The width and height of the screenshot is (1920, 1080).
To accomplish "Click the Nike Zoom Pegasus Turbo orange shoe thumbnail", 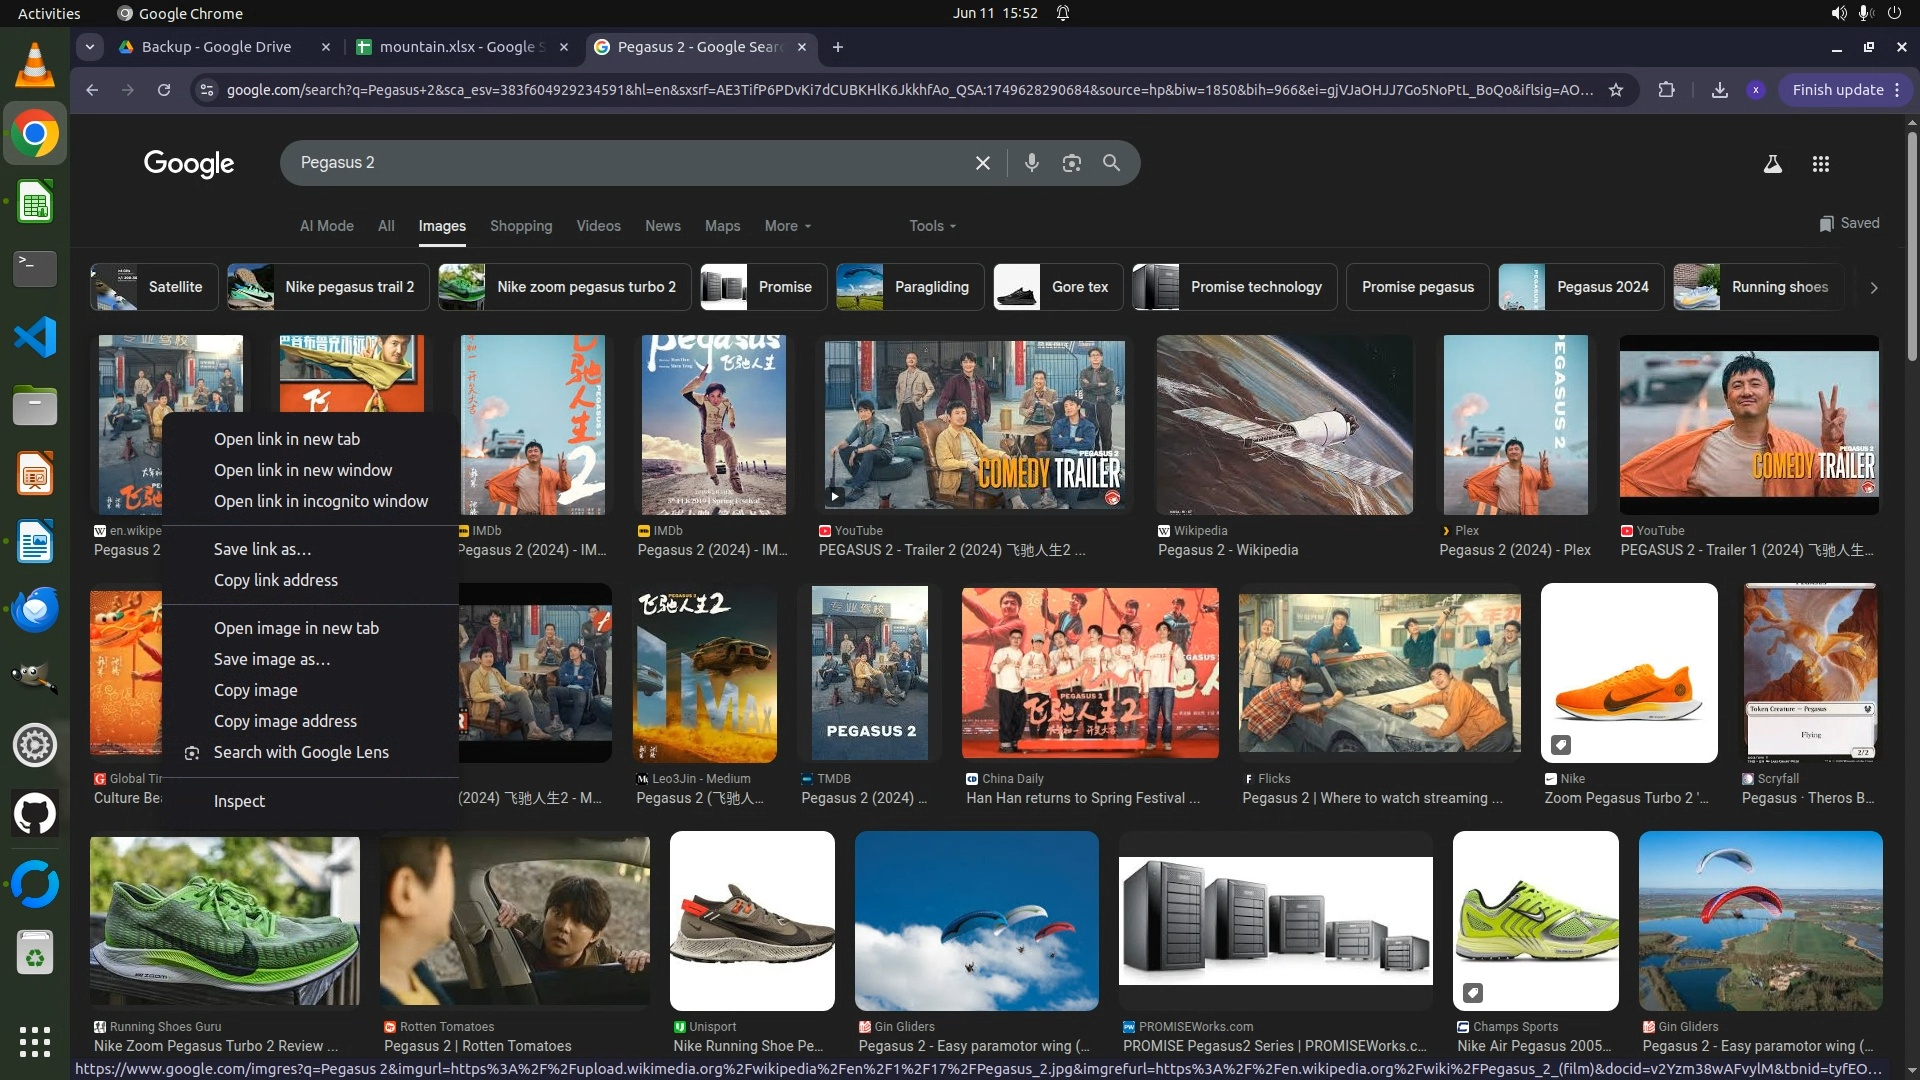I will tap(1628, 673).
